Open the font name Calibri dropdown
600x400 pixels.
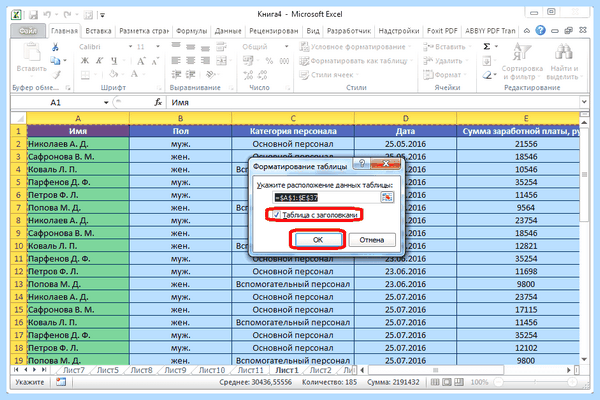pos(130,47)
